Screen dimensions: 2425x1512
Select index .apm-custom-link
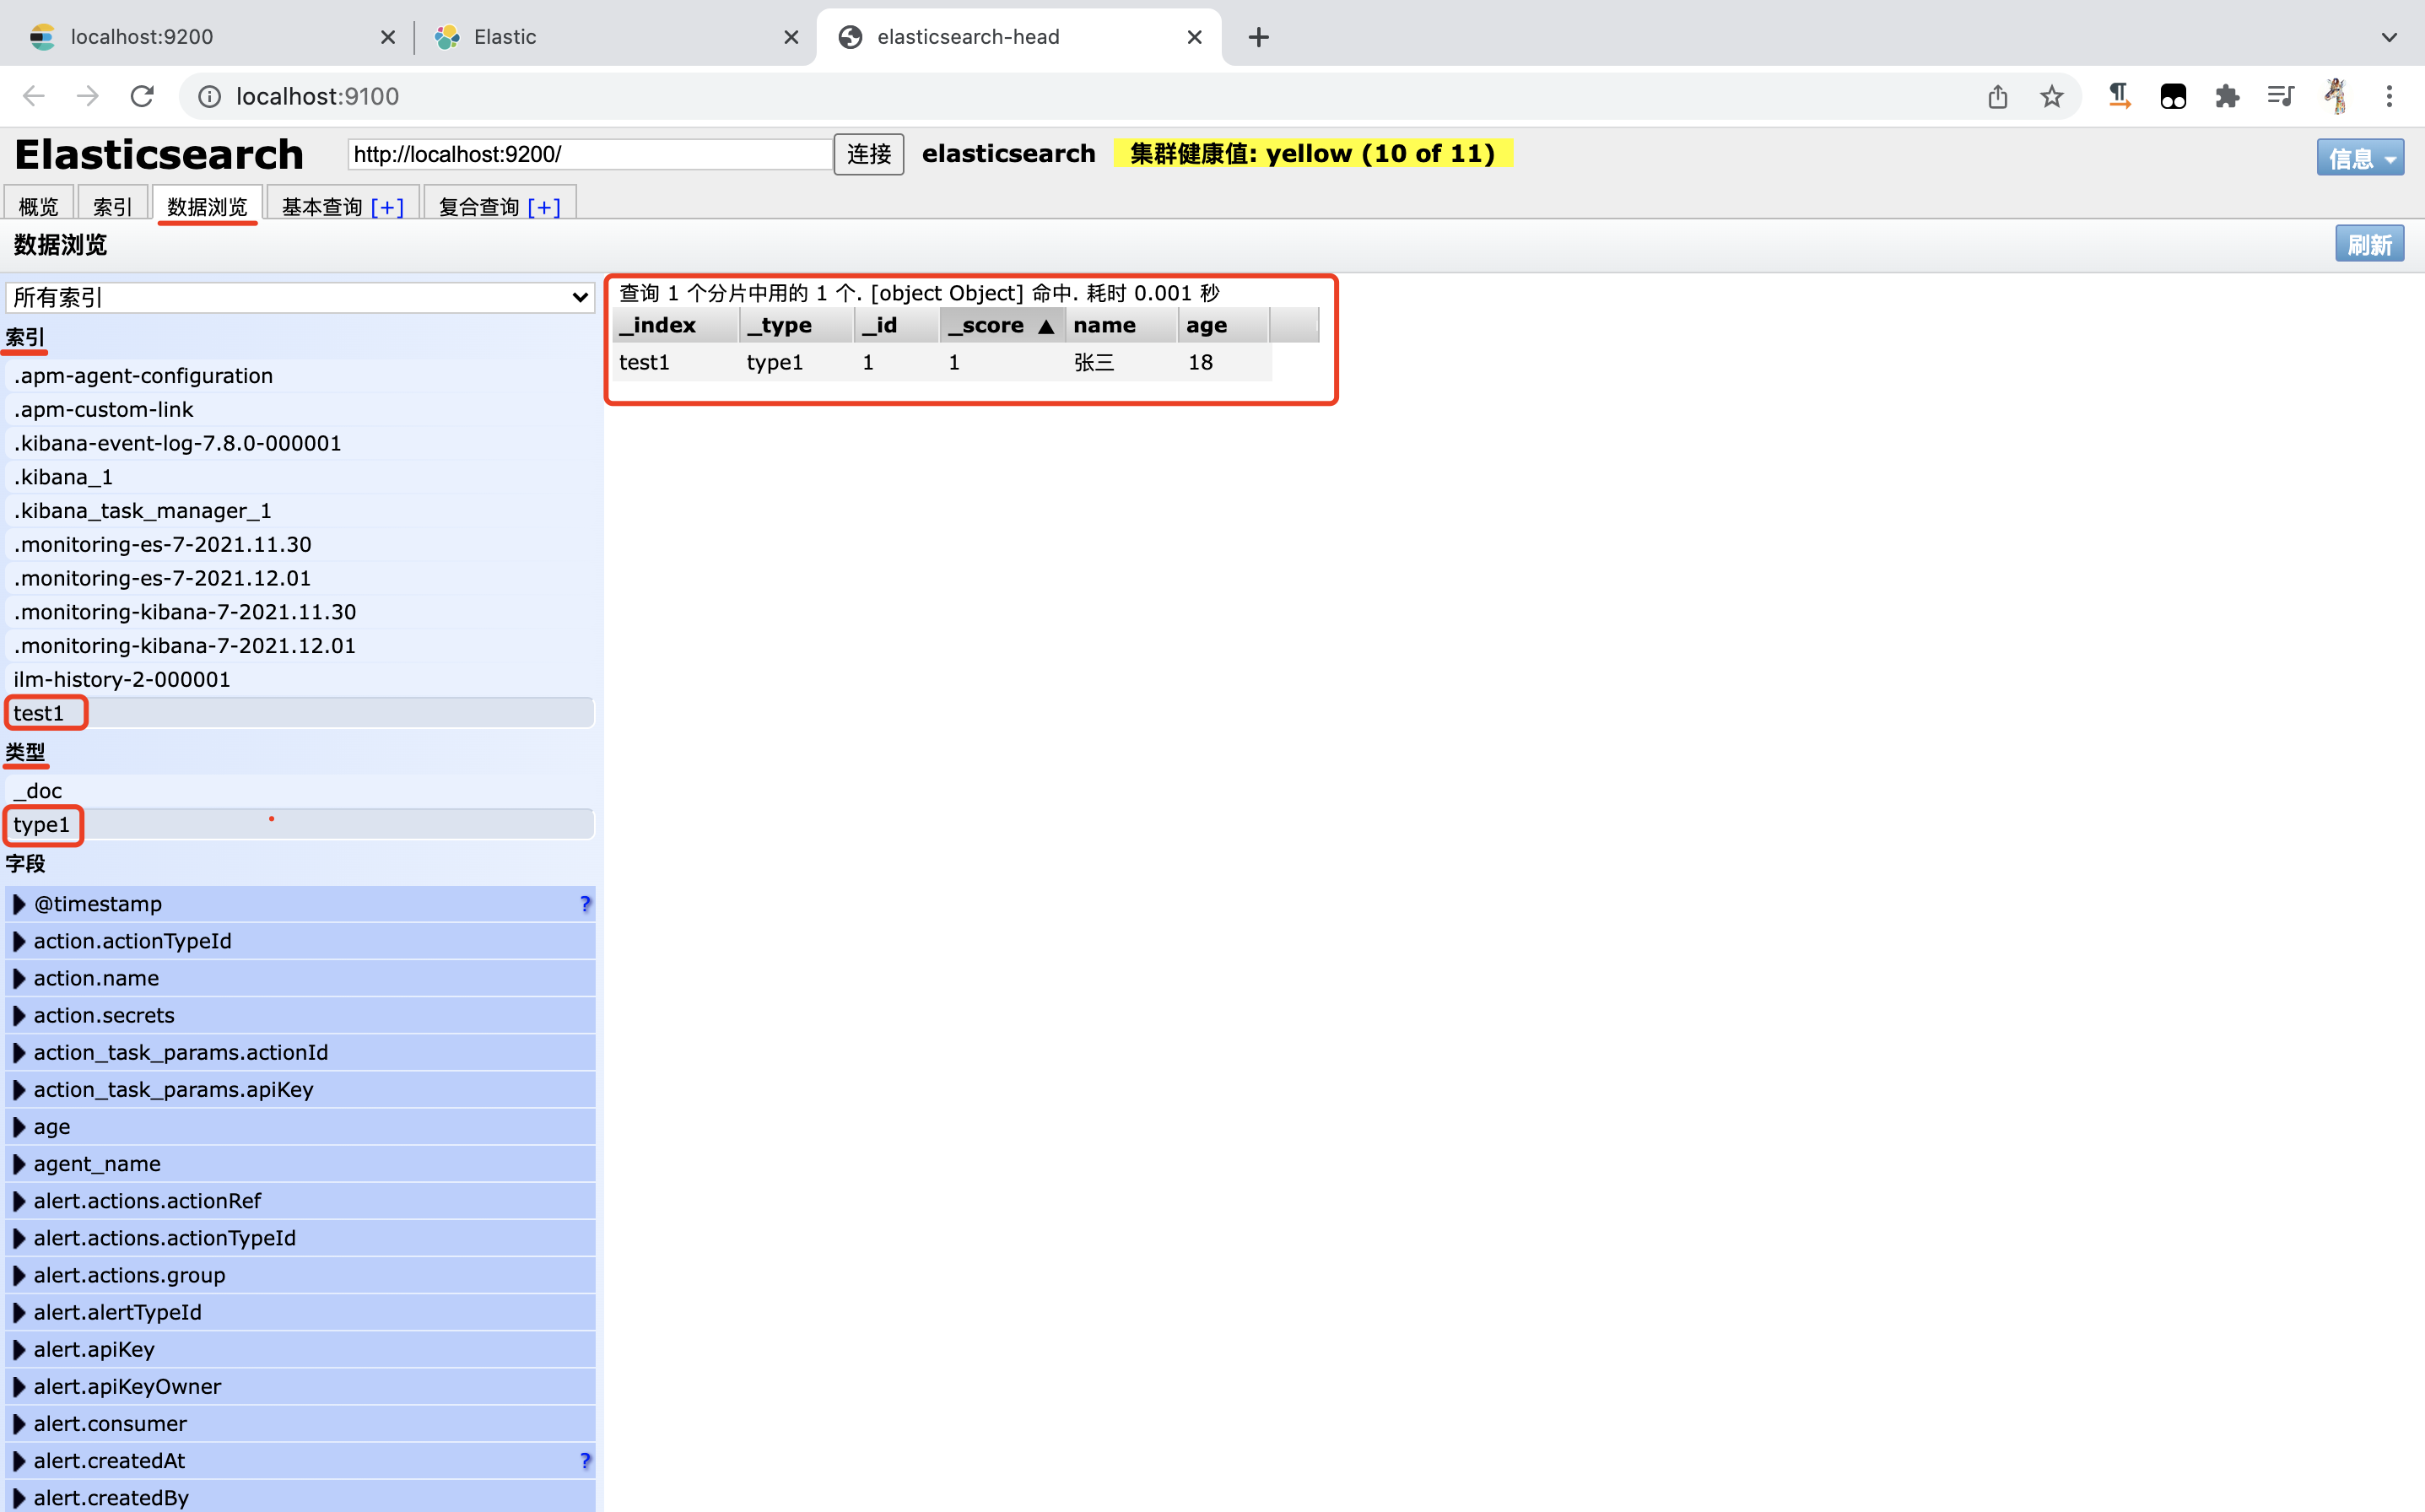point(300,409)
